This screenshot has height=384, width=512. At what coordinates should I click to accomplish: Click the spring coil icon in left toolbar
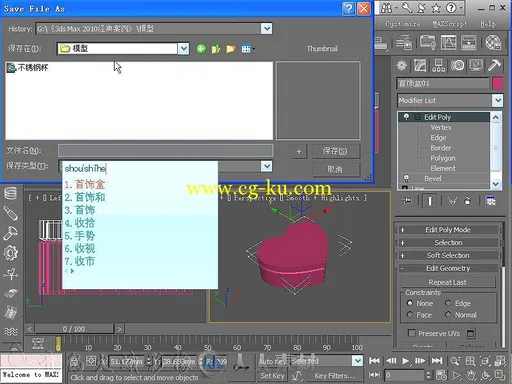(10, 193)
